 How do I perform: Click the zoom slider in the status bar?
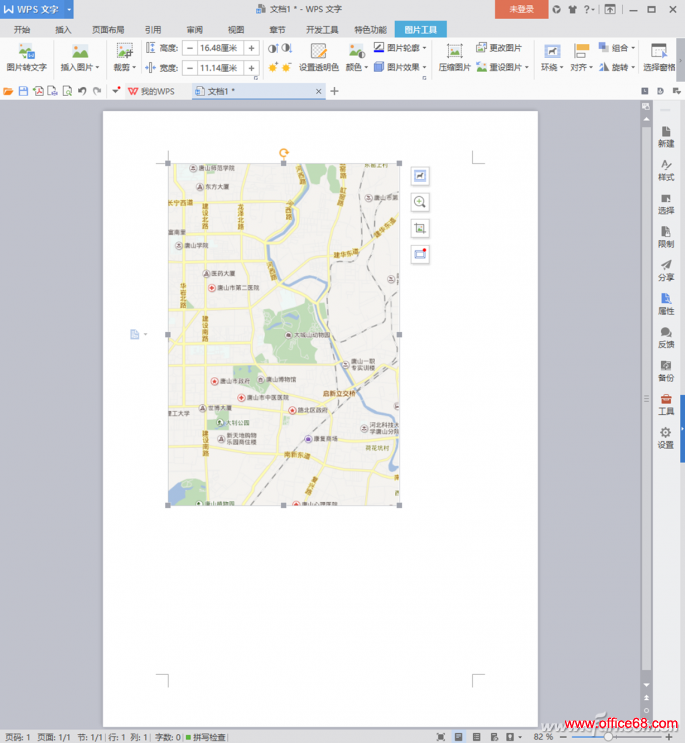point(608,737)
